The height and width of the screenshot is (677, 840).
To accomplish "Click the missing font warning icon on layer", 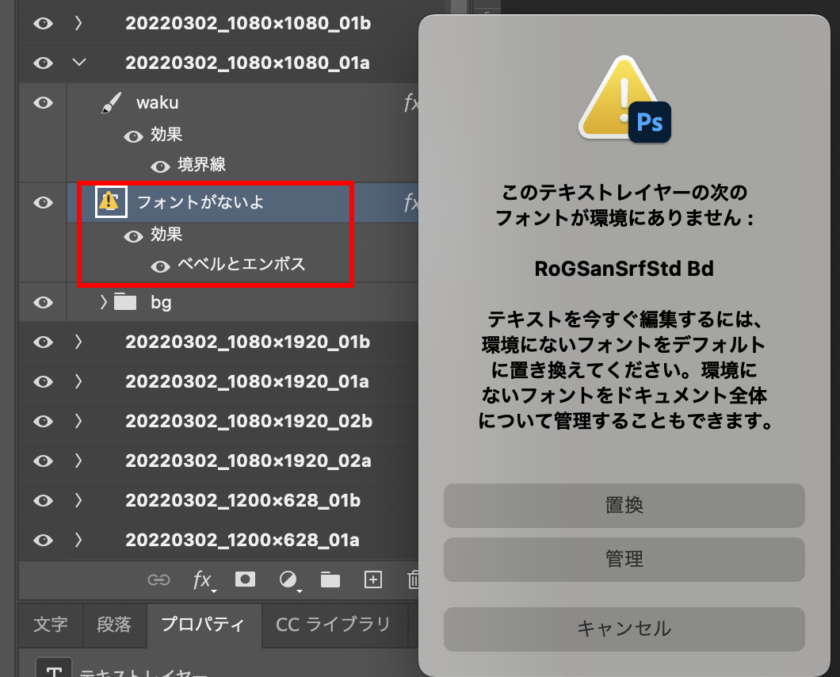I will [x=110, y=202].
